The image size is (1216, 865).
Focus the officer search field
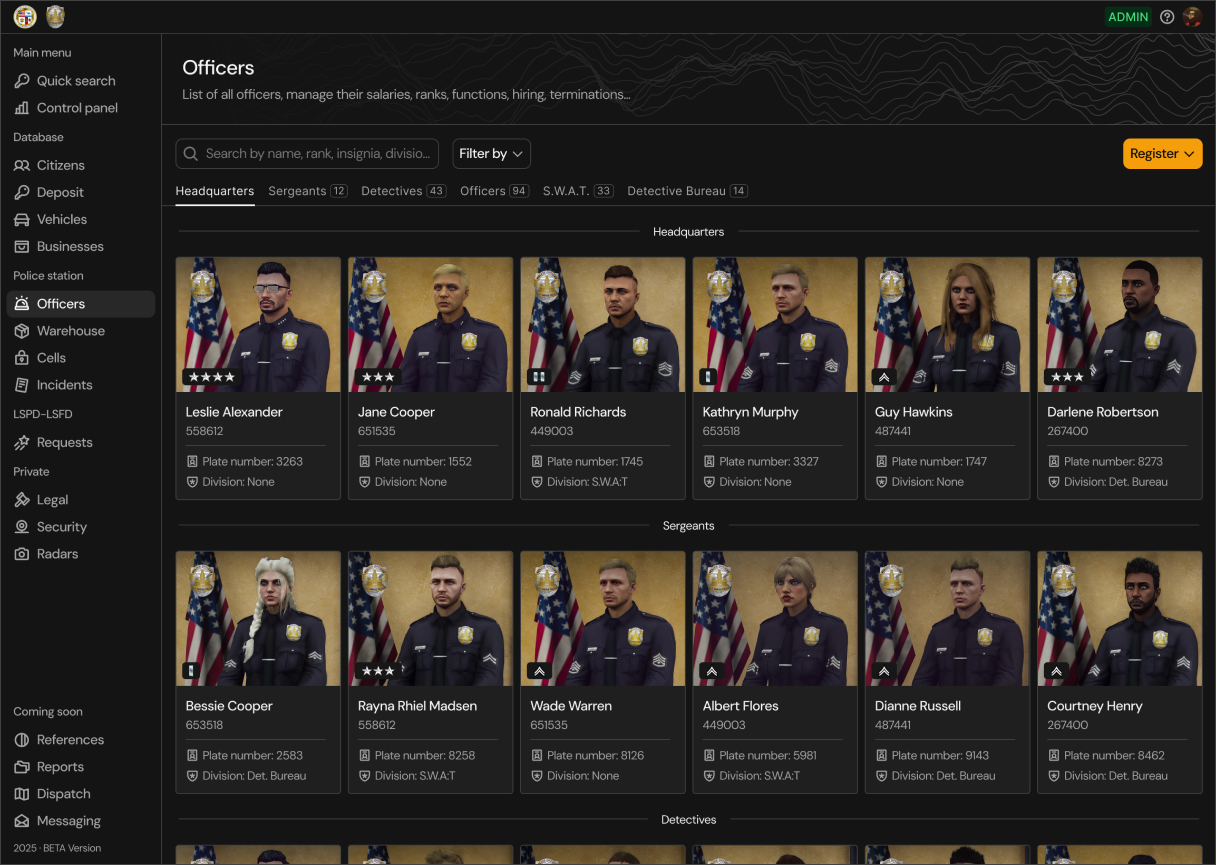click(307, 154)
